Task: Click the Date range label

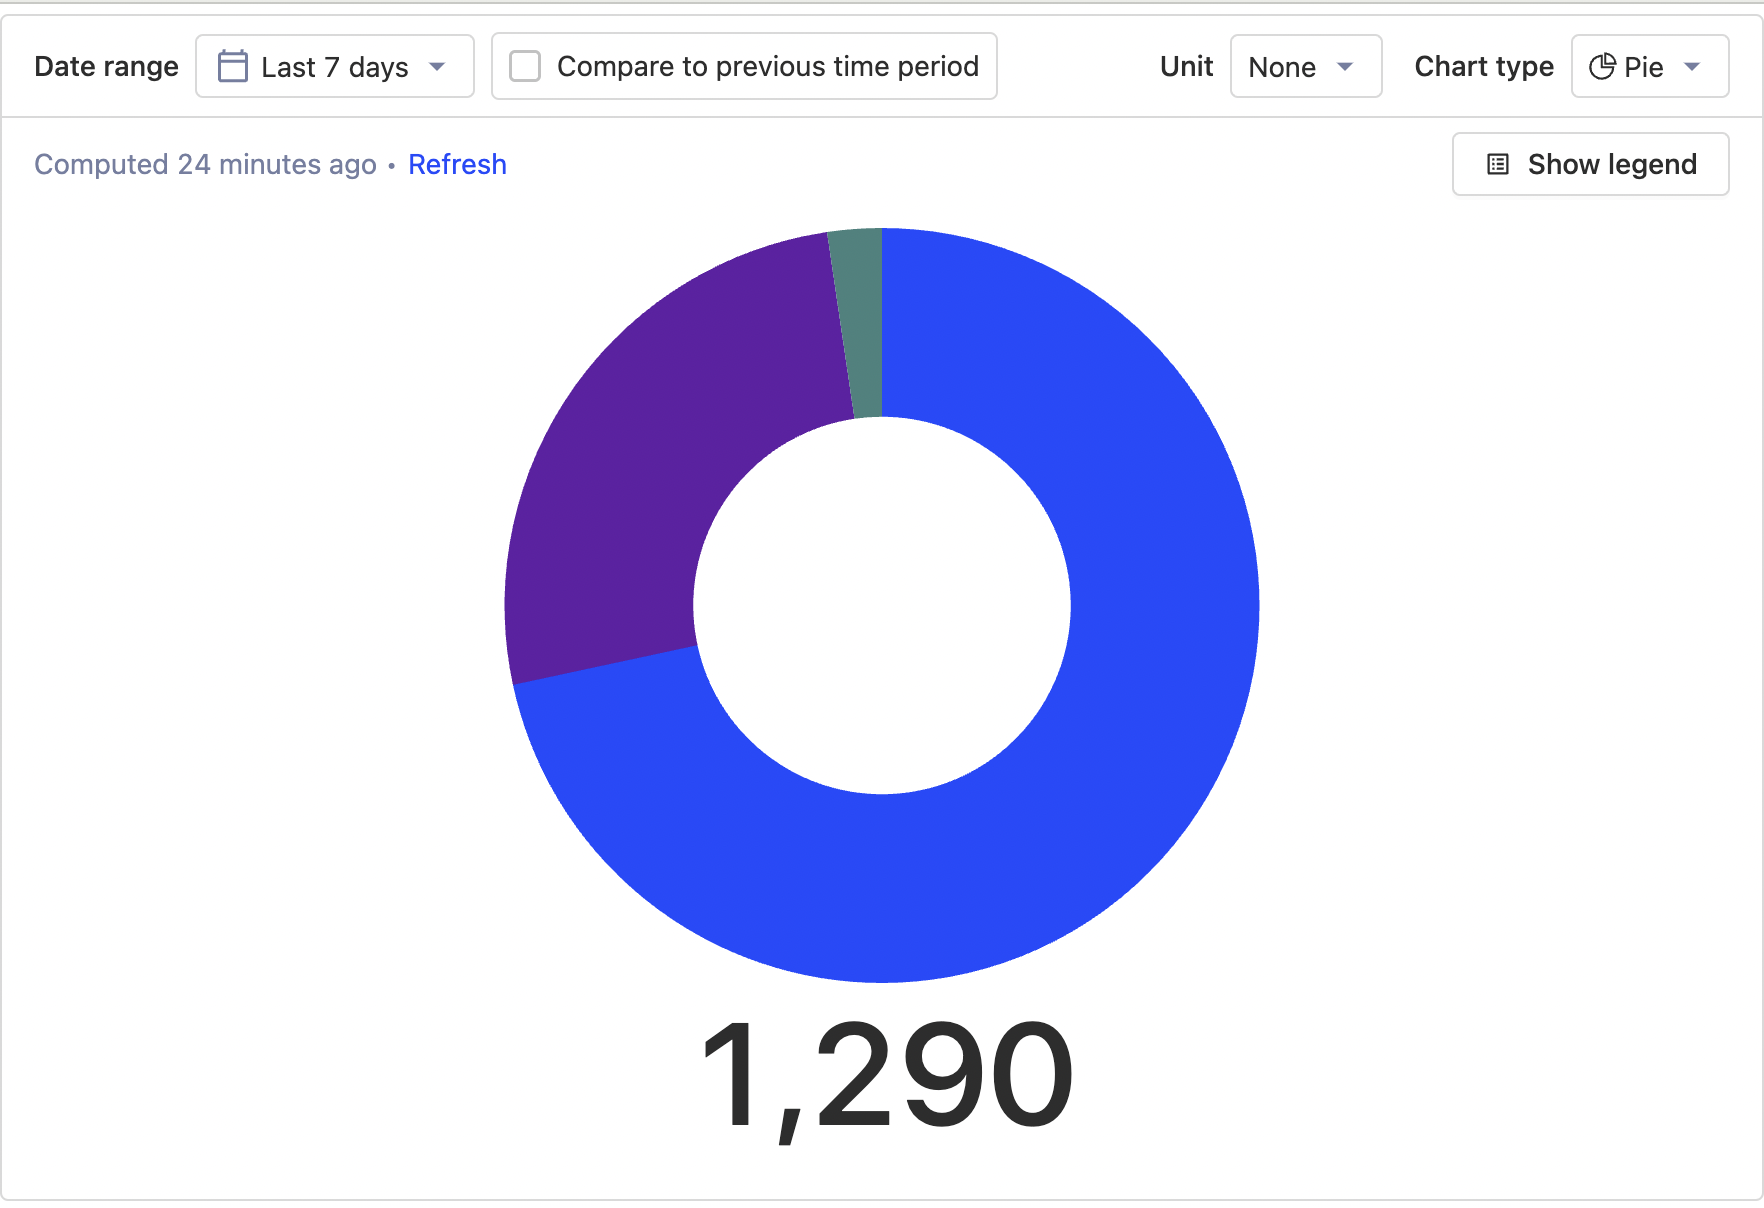Action: (106, 66)
